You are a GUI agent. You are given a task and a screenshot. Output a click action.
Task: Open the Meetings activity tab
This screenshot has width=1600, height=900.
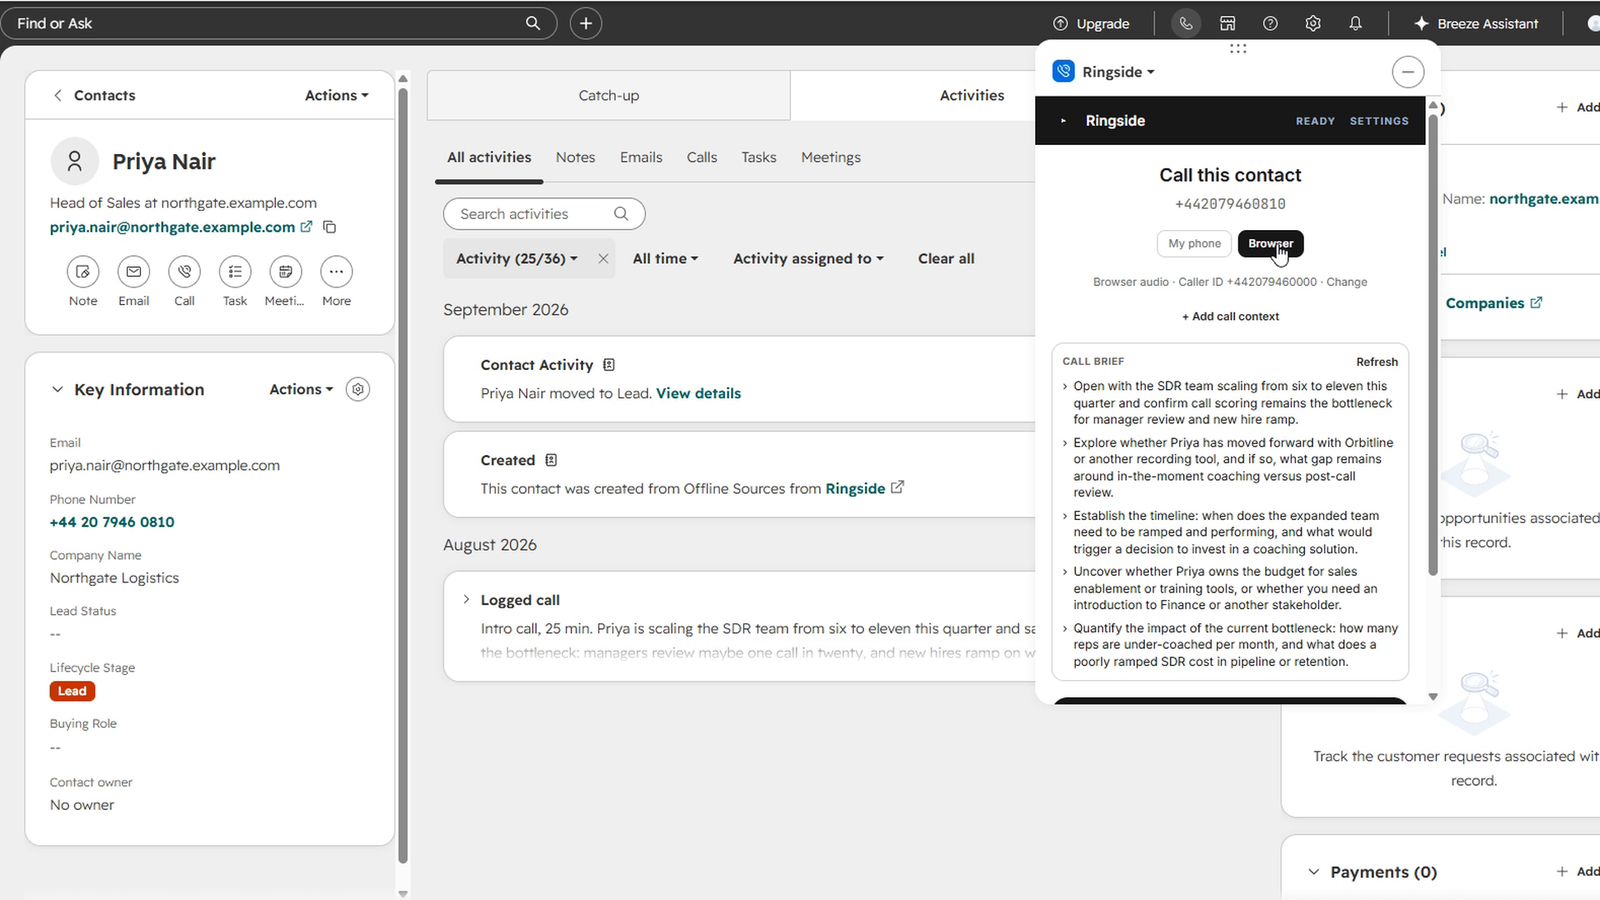click(x=831, y=157)
